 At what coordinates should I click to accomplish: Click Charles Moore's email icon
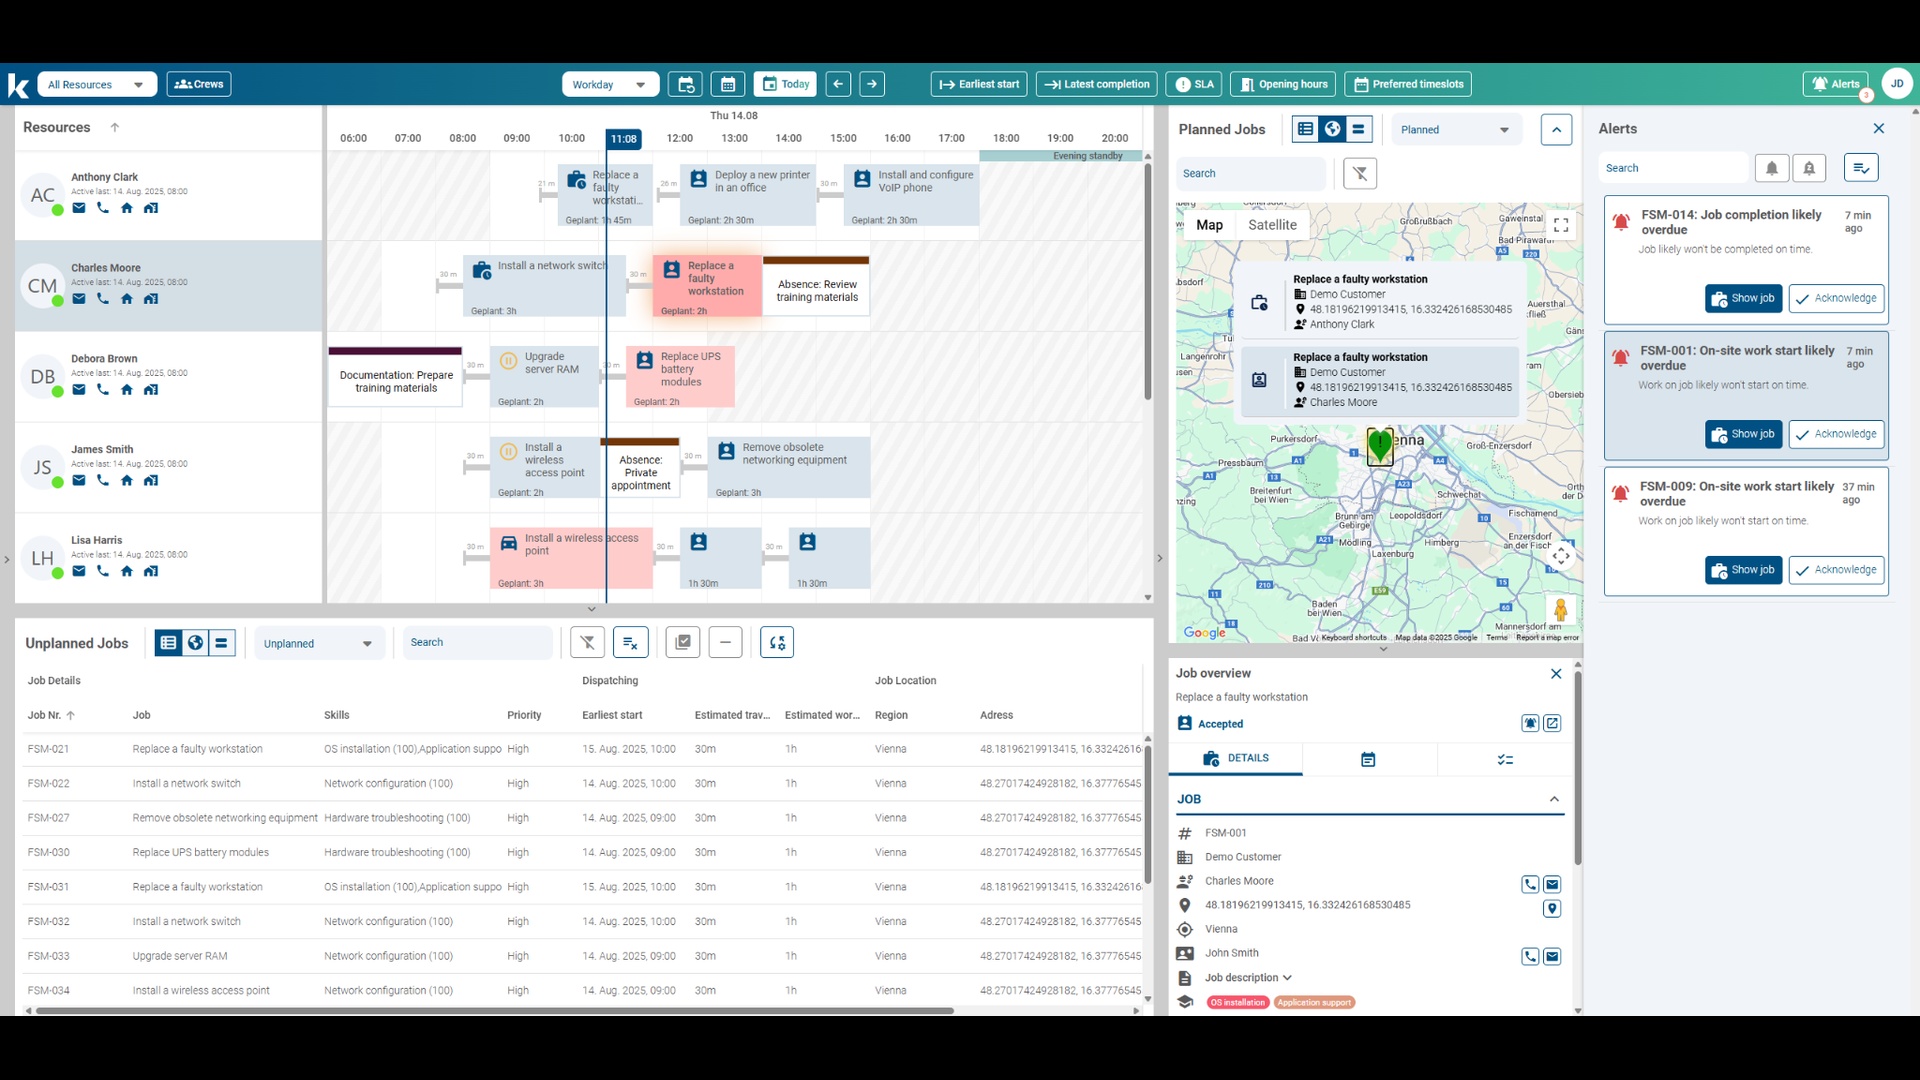click(79, 299)
